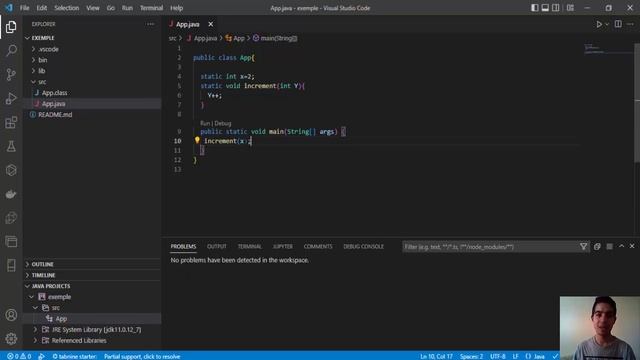Open Explorer Views and More Actions menu
Screen dimensions: 640x360
click(150, 24)
